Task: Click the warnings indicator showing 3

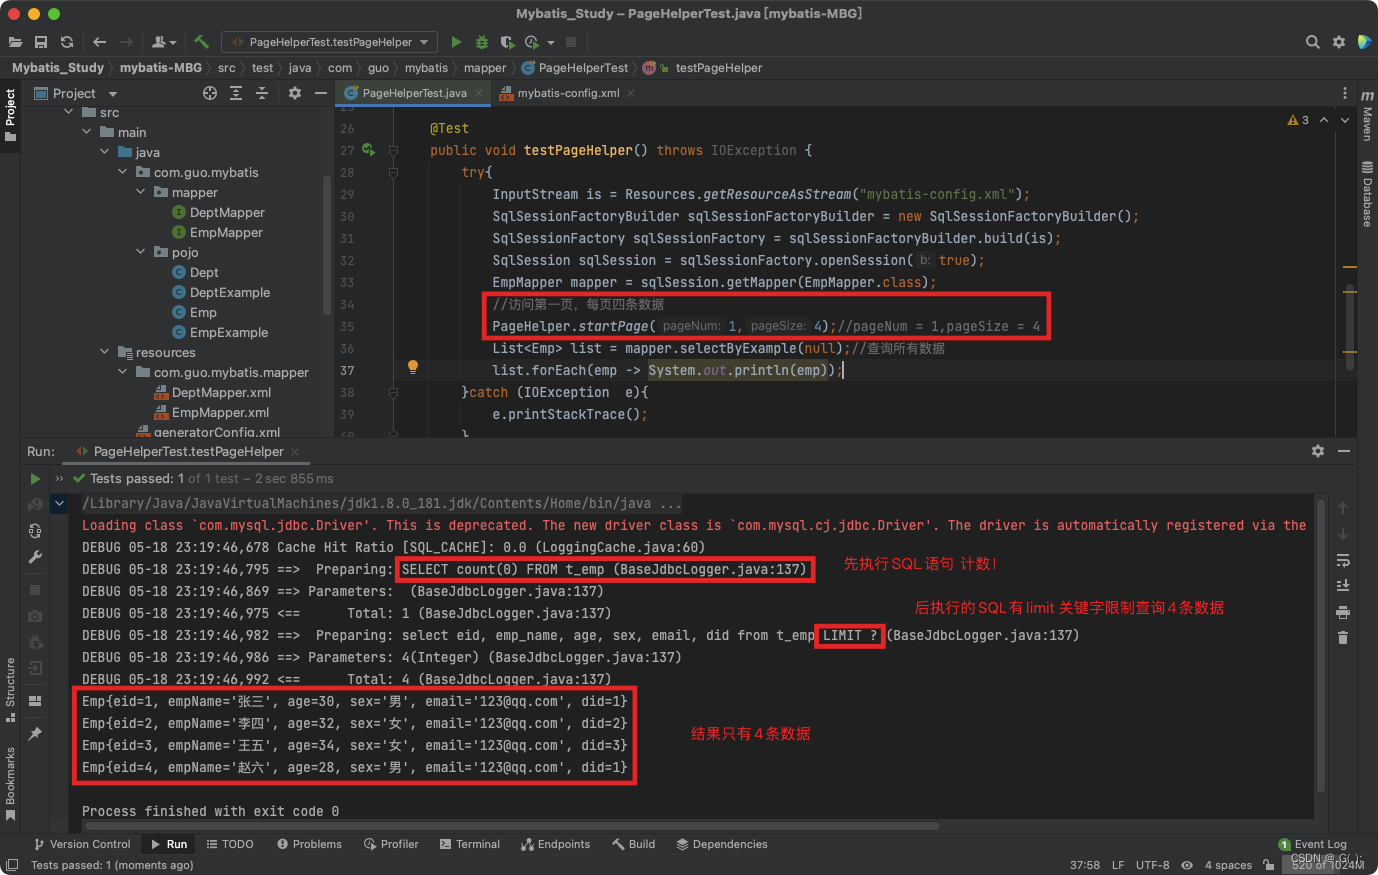Action: (x=1298, y=120)
